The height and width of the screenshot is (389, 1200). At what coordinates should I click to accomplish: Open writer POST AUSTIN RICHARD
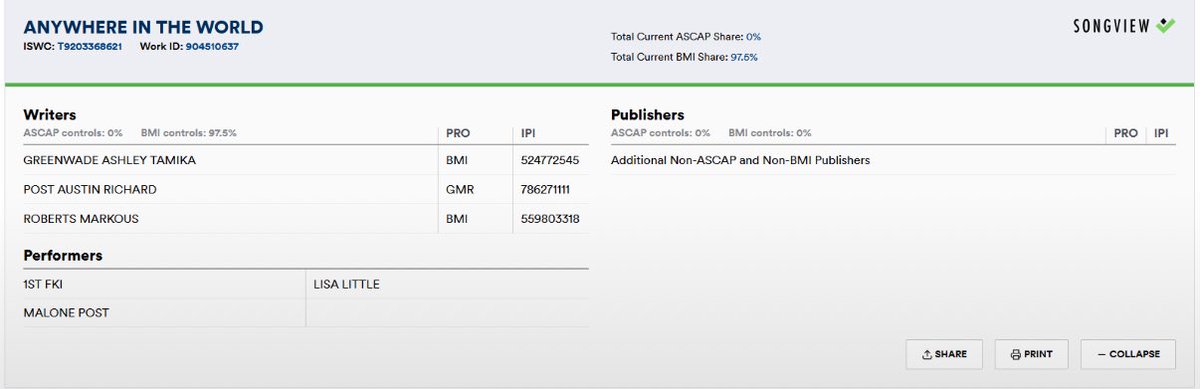[90, 189]
